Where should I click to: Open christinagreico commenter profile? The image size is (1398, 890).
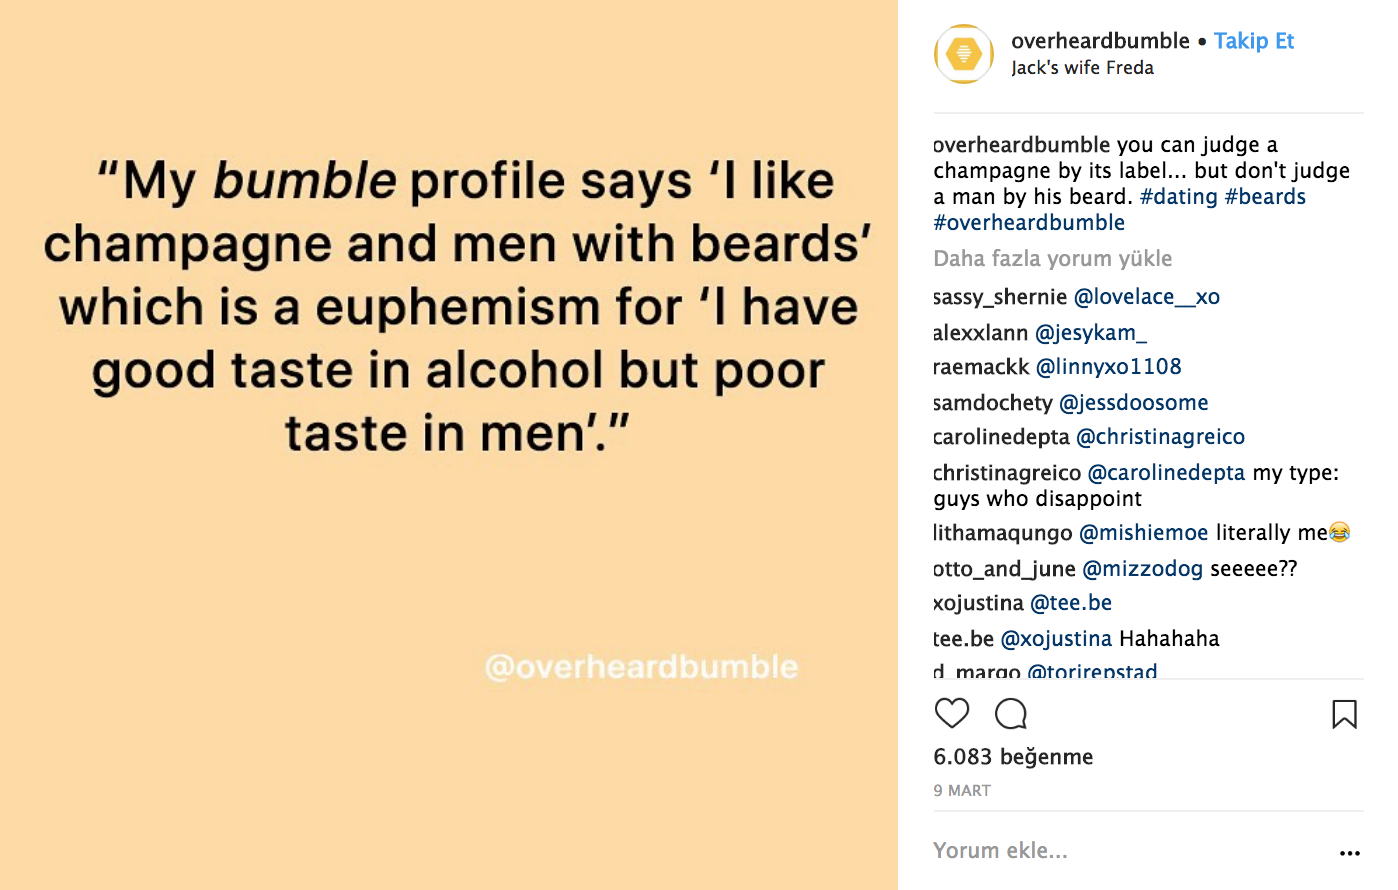[x=1007, y=473]
